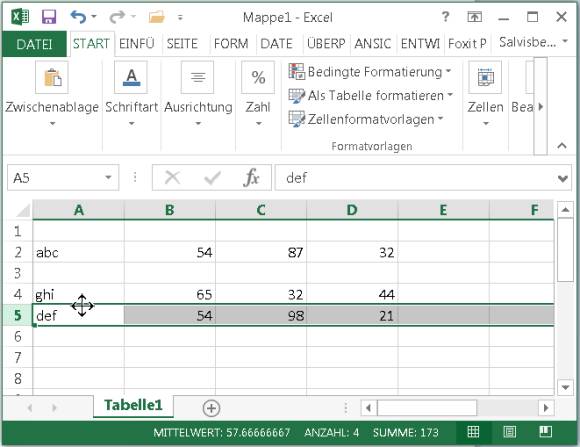The height and width of the screenshot is (447, 580).
Task: Collapse the ribbon with the chevron
Action: coord(562,145)
